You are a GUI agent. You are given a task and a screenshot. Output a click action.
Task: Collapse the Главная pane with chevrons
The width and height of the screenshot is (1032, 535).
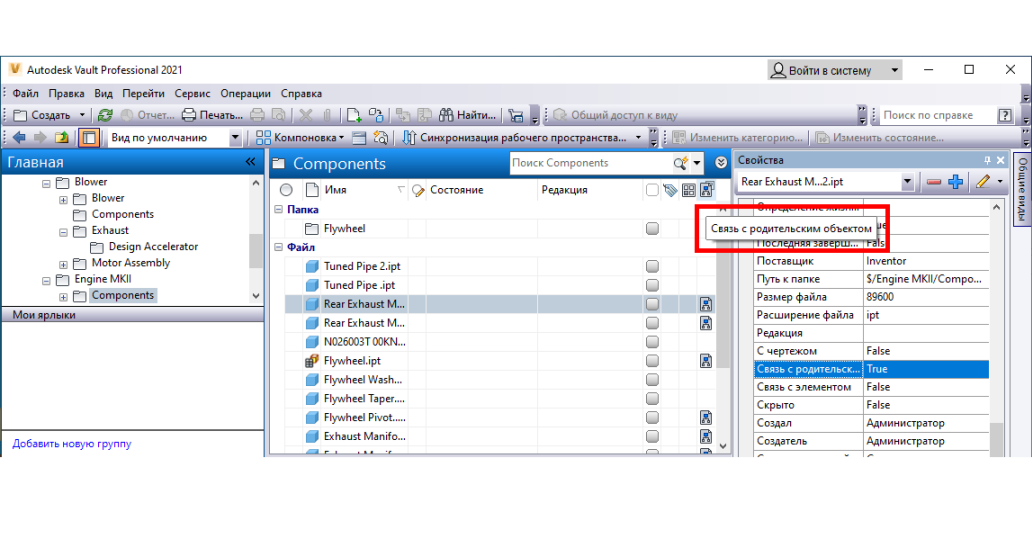(x=250, y=162)
